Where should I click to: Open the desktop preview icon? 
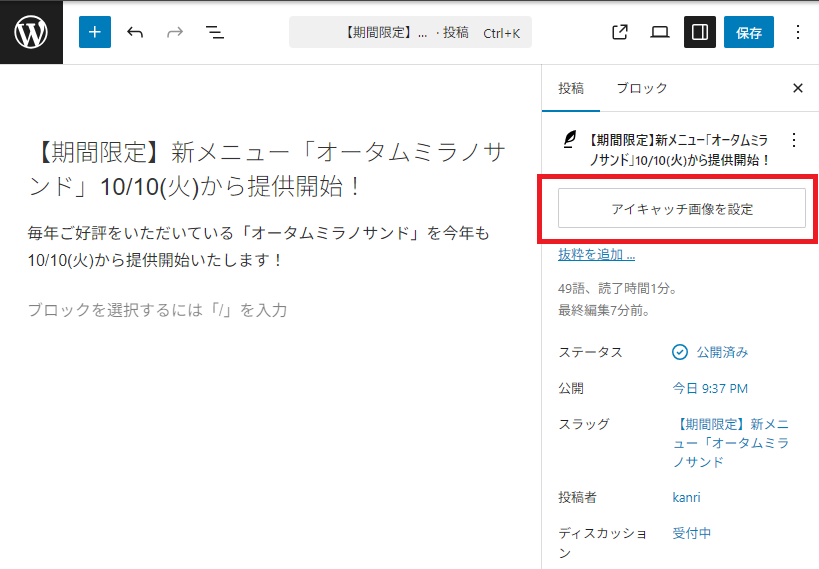pyautogui.click(x=660, y=32)
